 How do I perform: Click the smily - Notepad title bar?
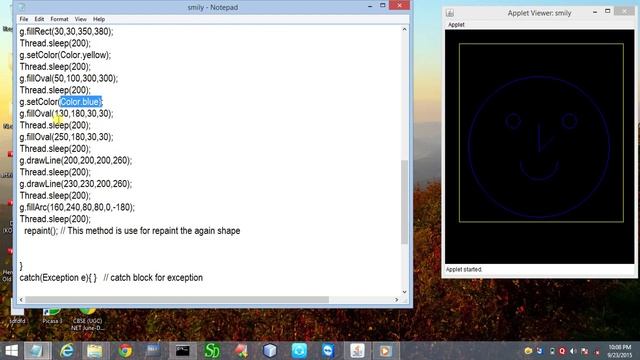(212, 7)
